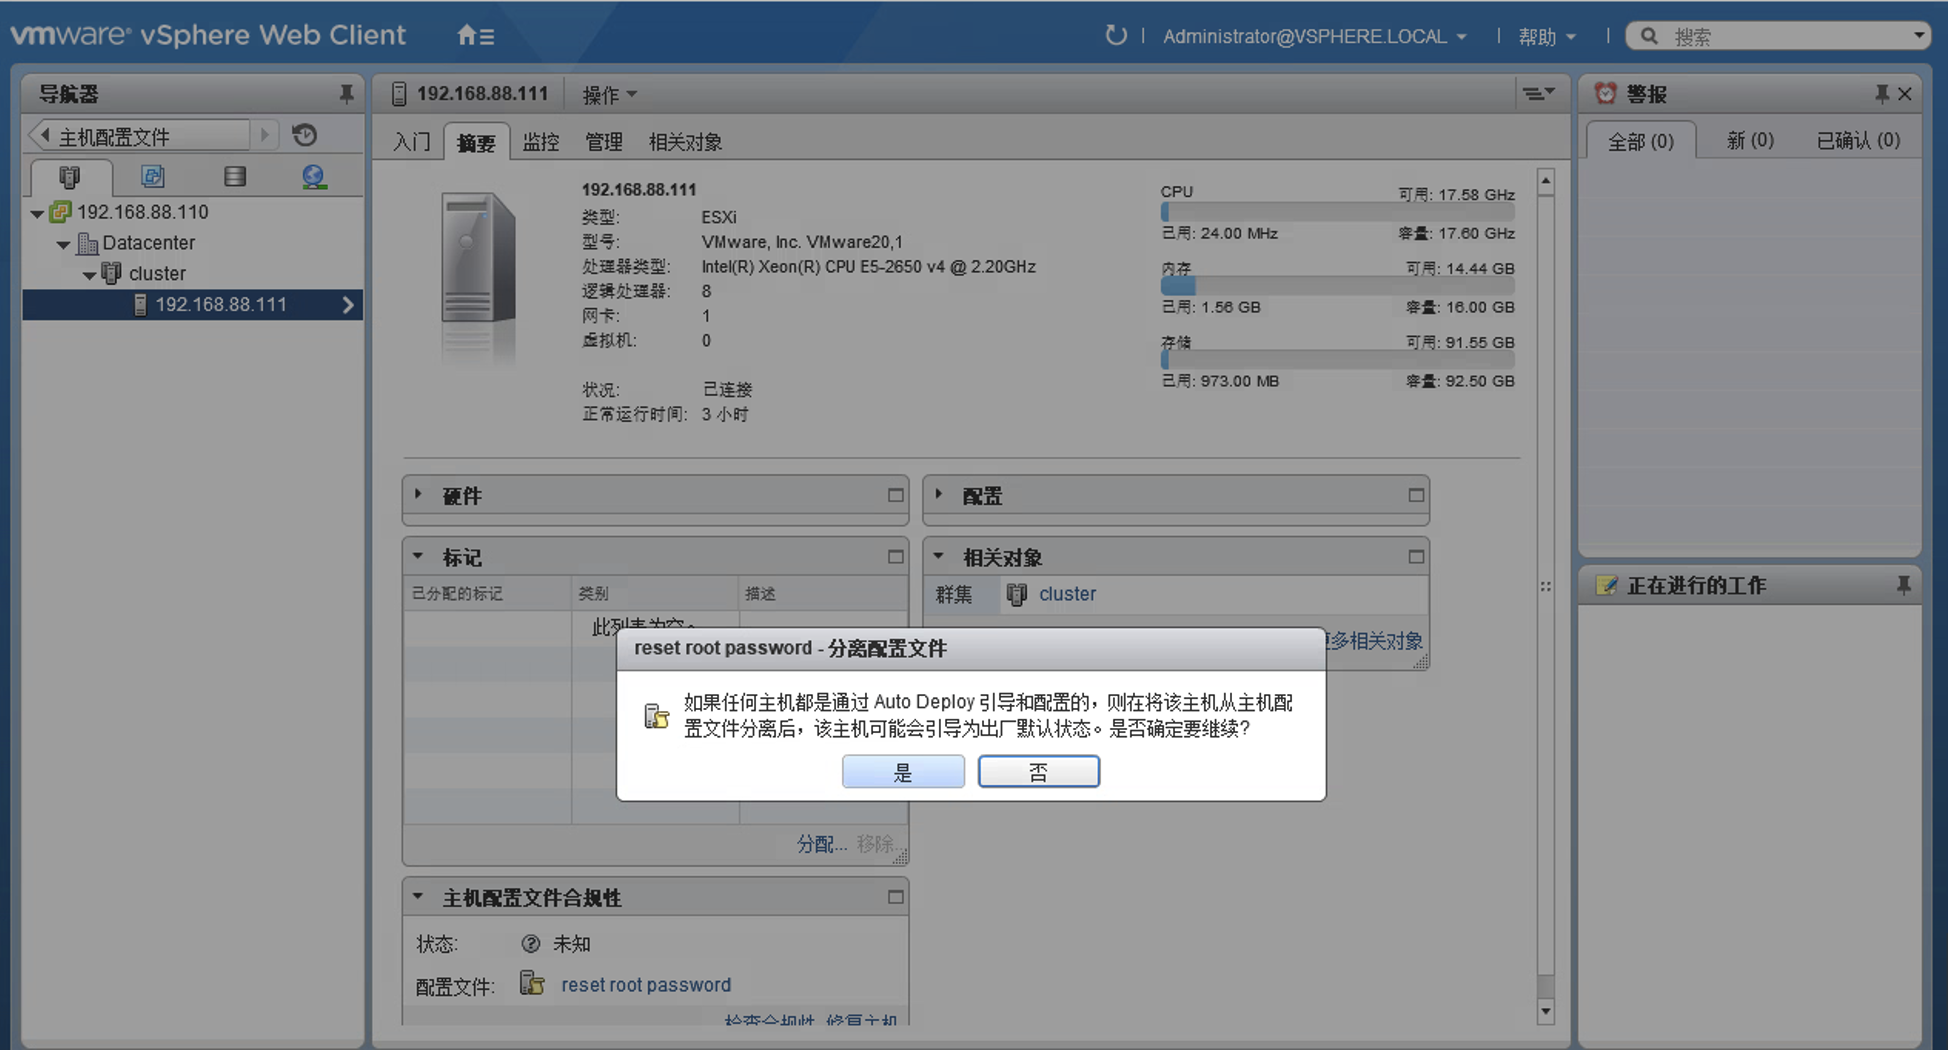The image size is (1948, 1050).
Task: Click the 存储 storage usage bar
Action: pos(1337,360)
